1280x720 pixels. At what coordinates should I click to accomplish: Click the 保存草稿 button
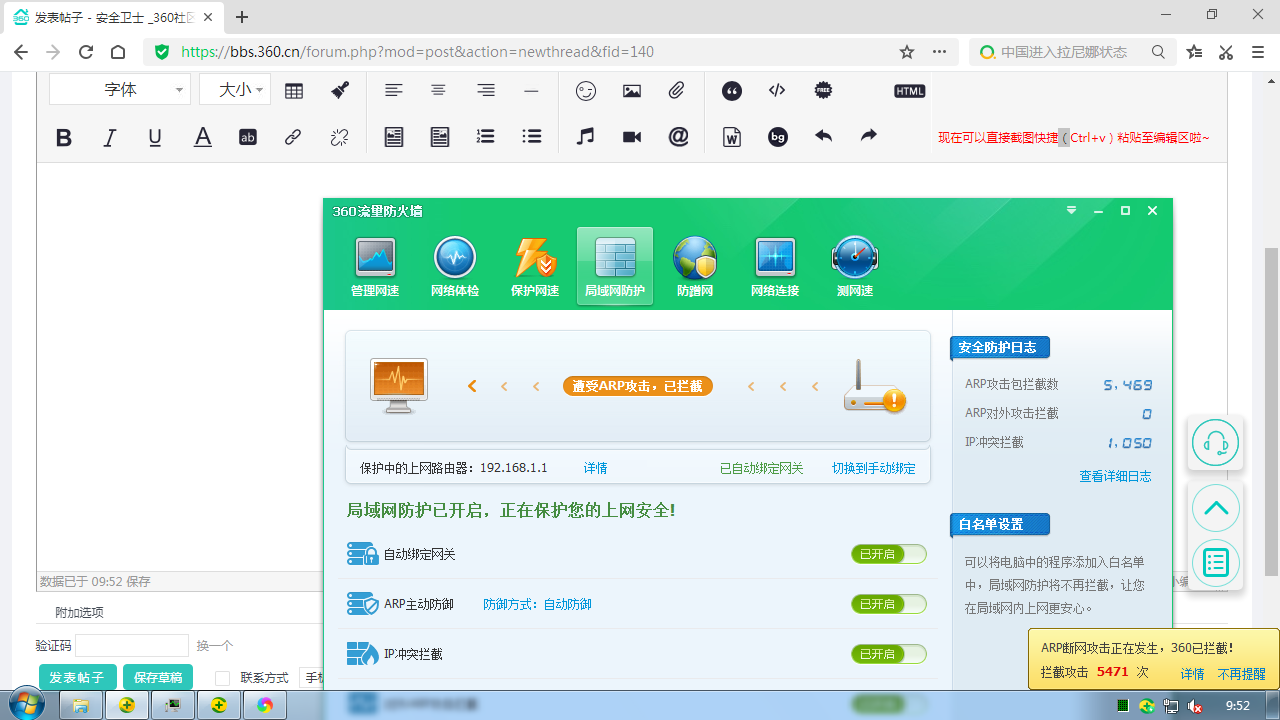point(158,678)
